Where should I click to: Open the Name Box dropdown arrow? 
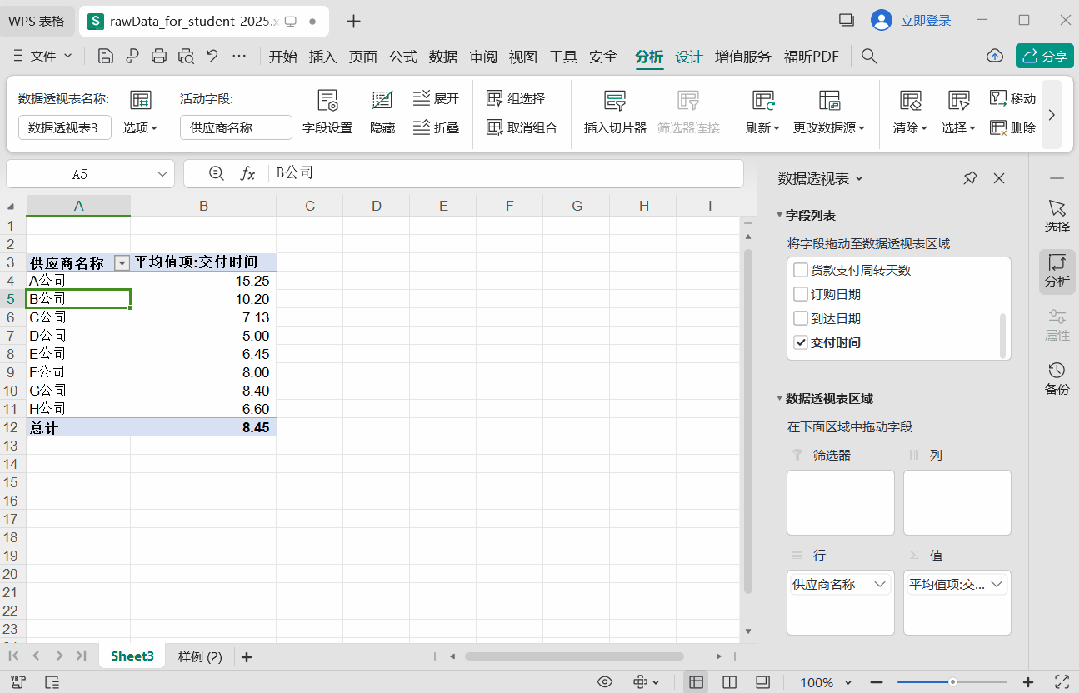coord(162,174)
